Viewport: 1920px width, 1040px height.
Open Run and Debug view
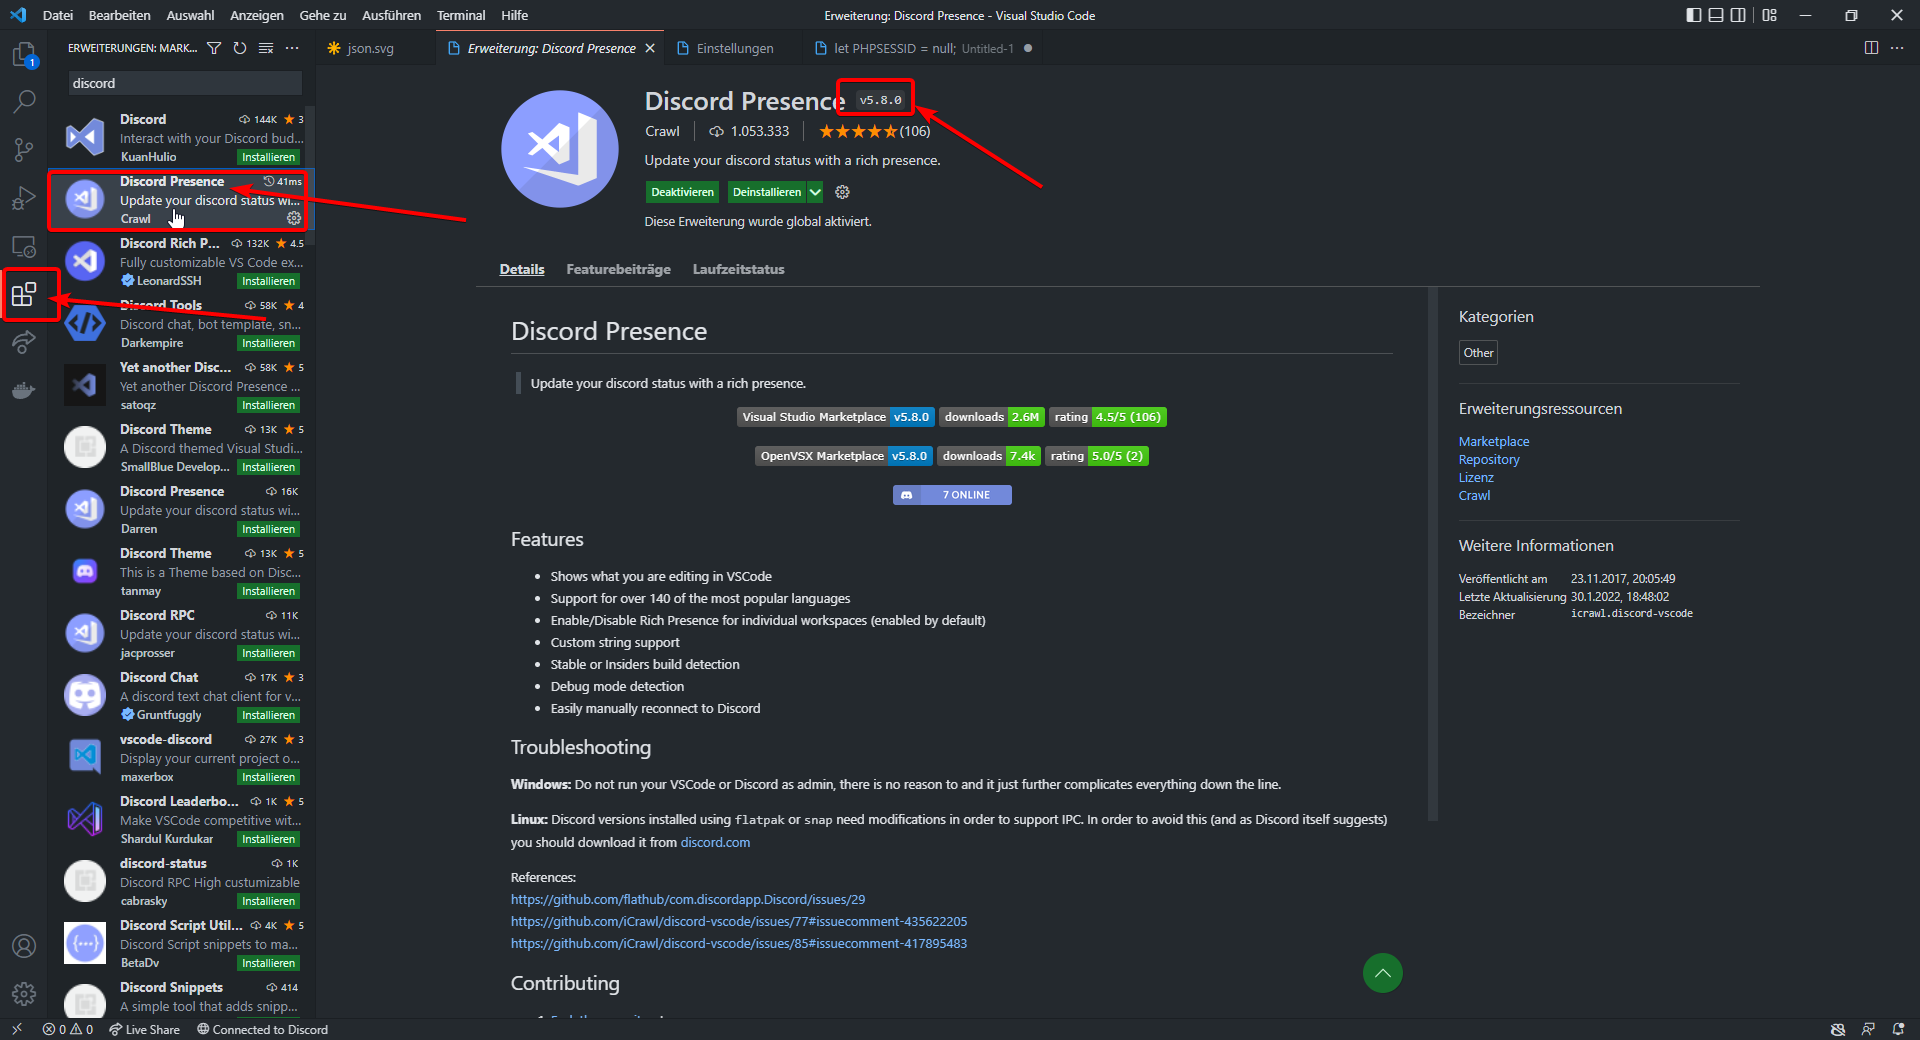[24, 198]
